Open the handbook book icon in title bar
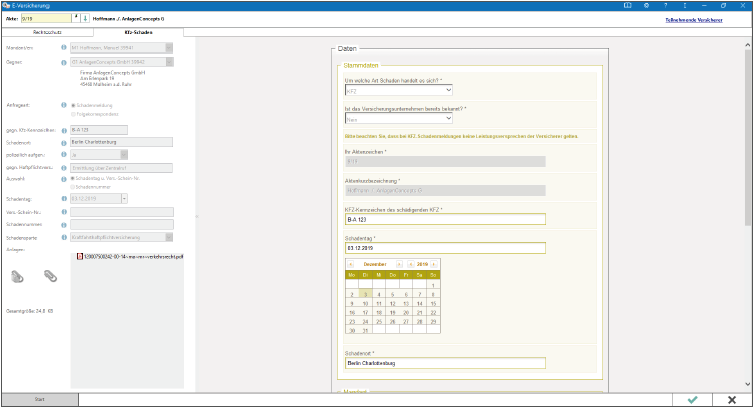This screenshot has width=754, height=408. pyautogui.click(x=628, y=5)
